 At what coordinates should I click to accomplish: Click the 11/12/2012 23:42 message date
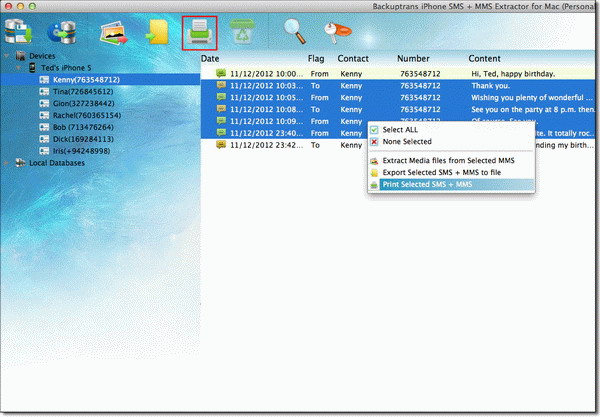point(266,145)
